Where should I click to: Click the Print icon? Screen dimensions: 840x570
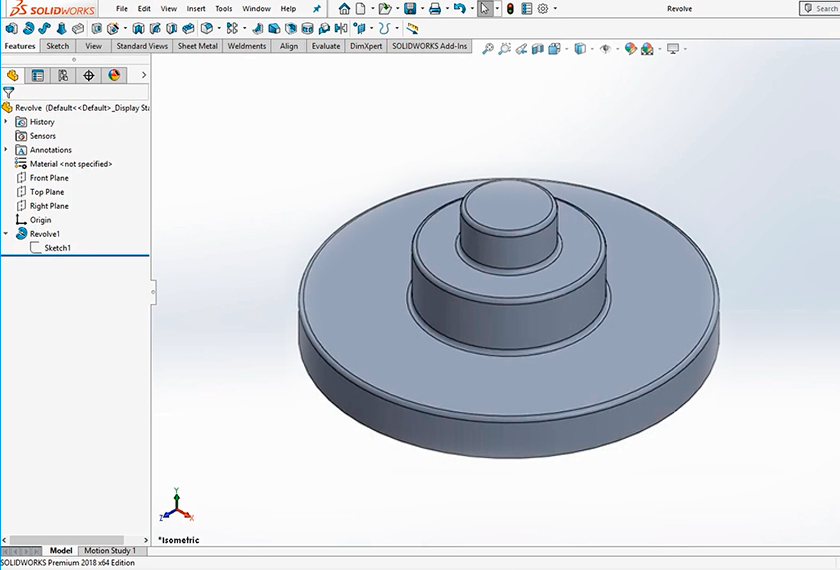pos(435,9)
